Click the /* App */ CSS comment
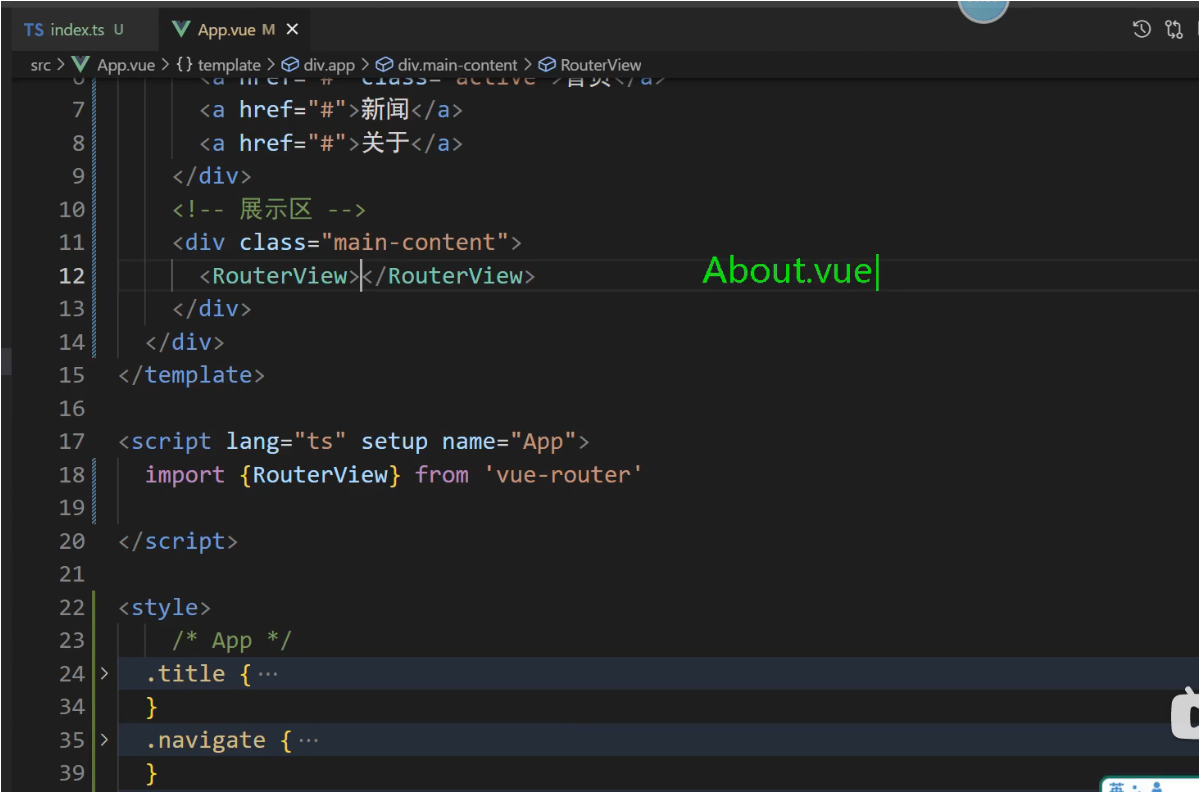The image size is (1202, 793). [232, 641]
